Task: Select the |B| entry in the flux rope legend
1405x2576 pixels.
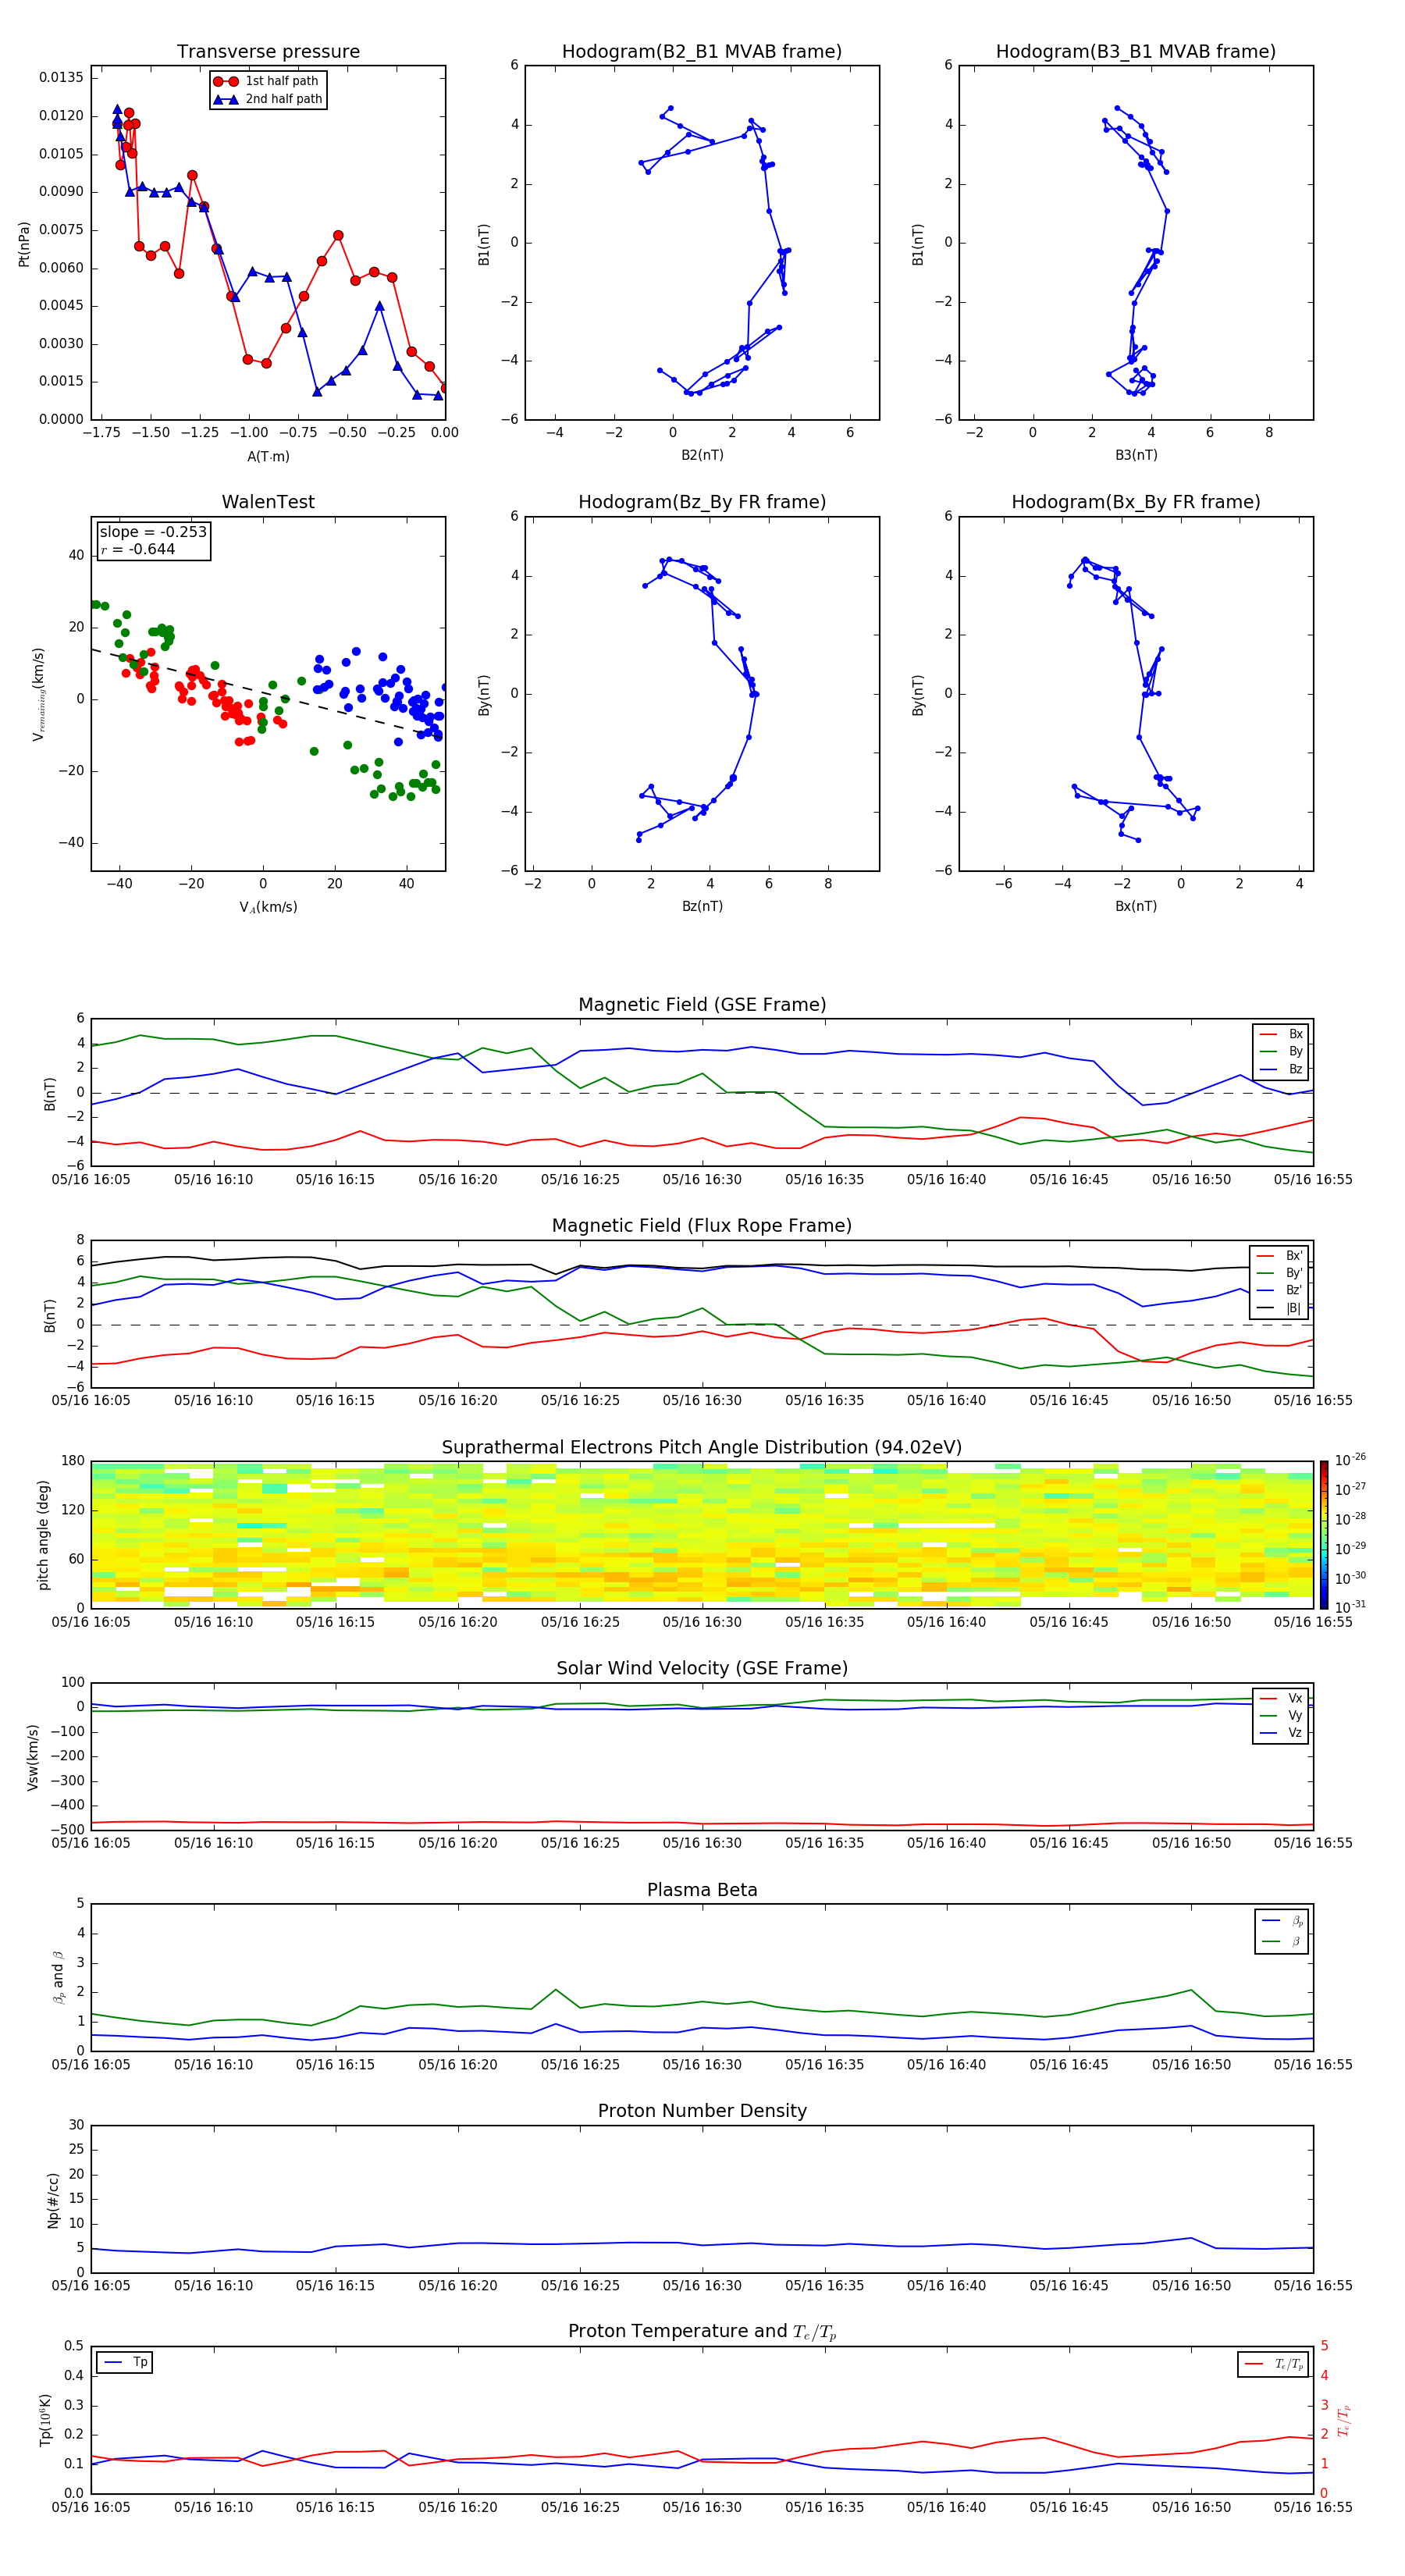Action: (1279, 1308)
